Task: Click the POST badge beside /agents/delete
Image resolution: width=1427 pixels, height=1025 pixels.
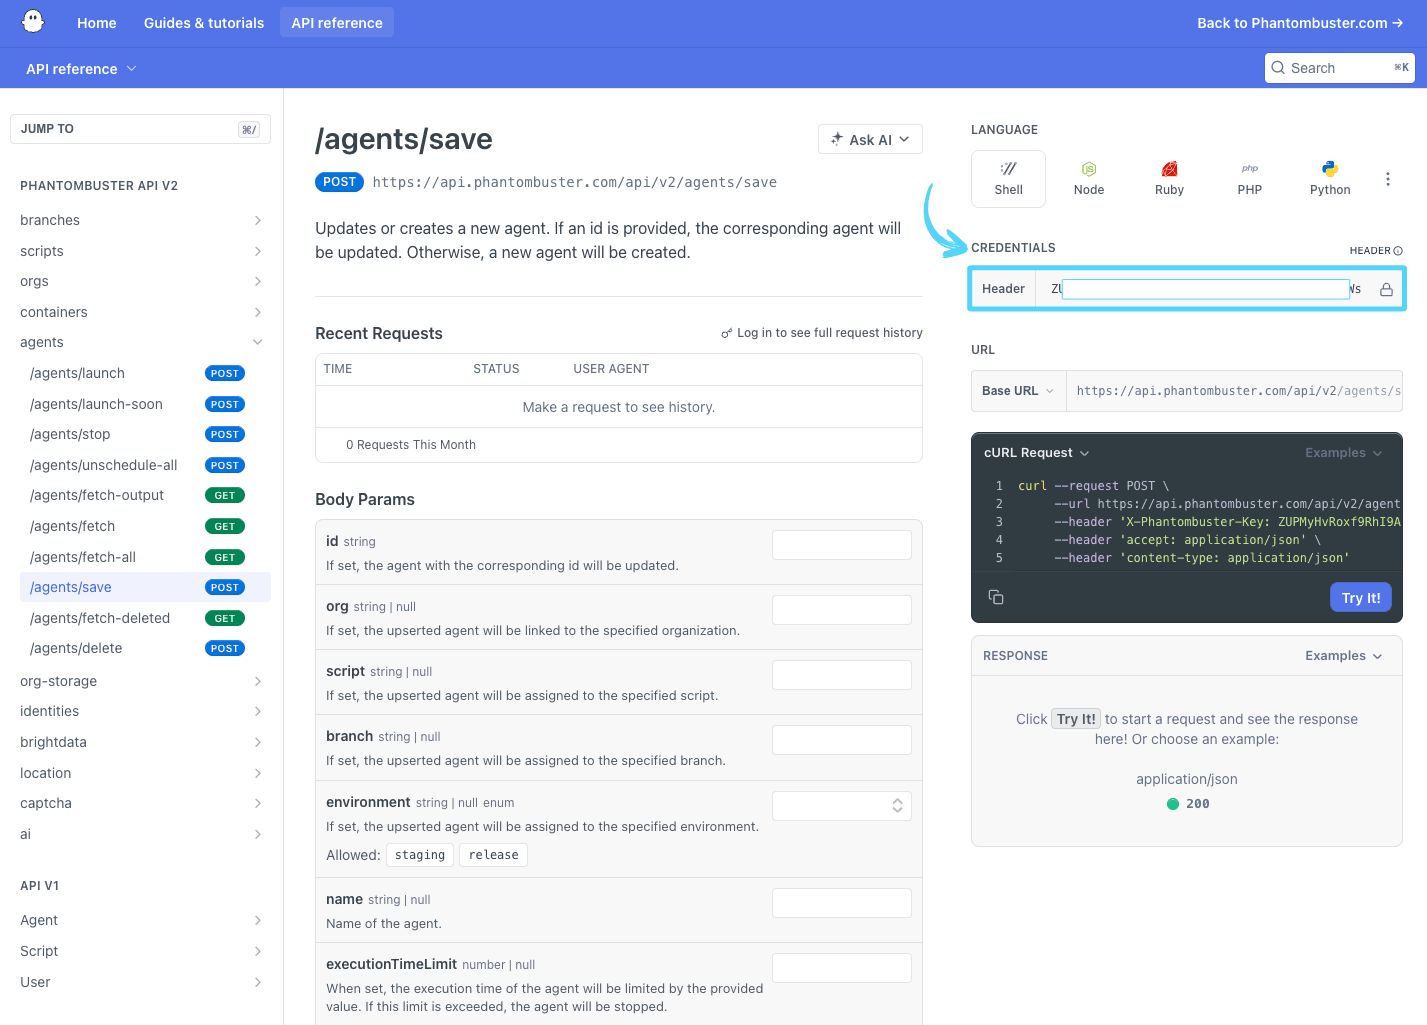Action: click(x=225, y=648)
